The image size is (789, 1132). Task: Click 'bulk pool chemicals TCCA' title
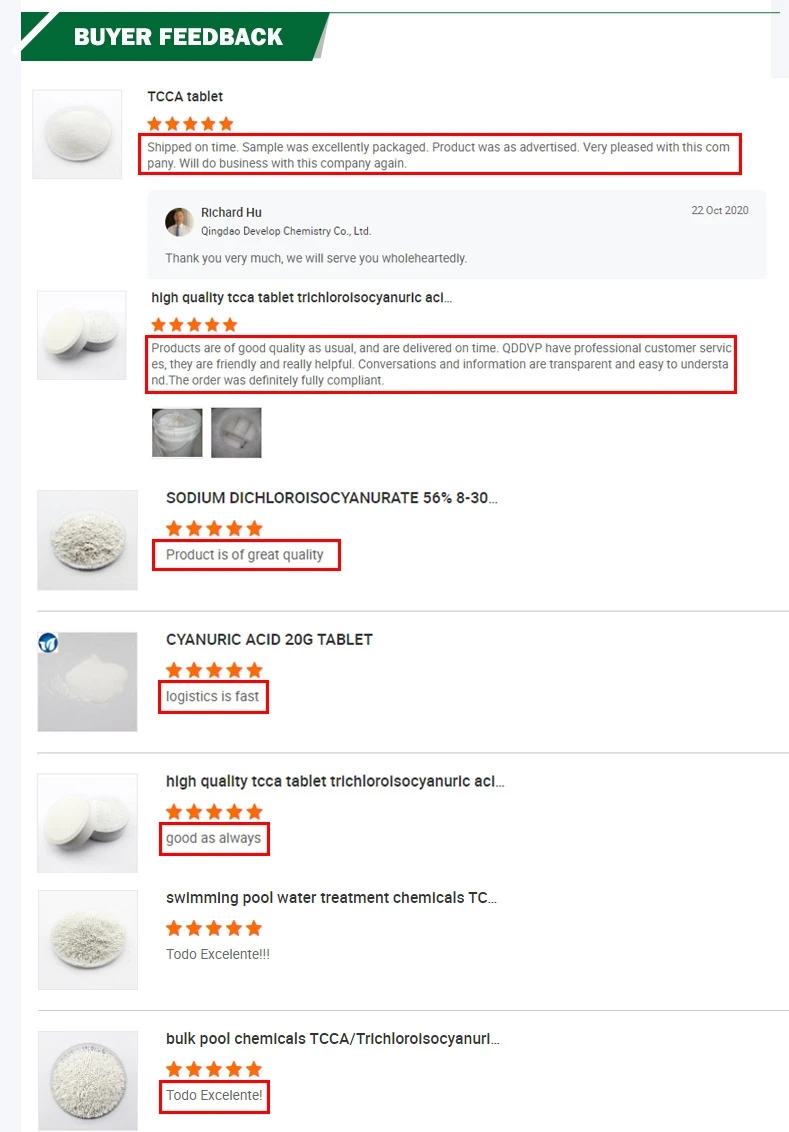(x=333, y=1039)
